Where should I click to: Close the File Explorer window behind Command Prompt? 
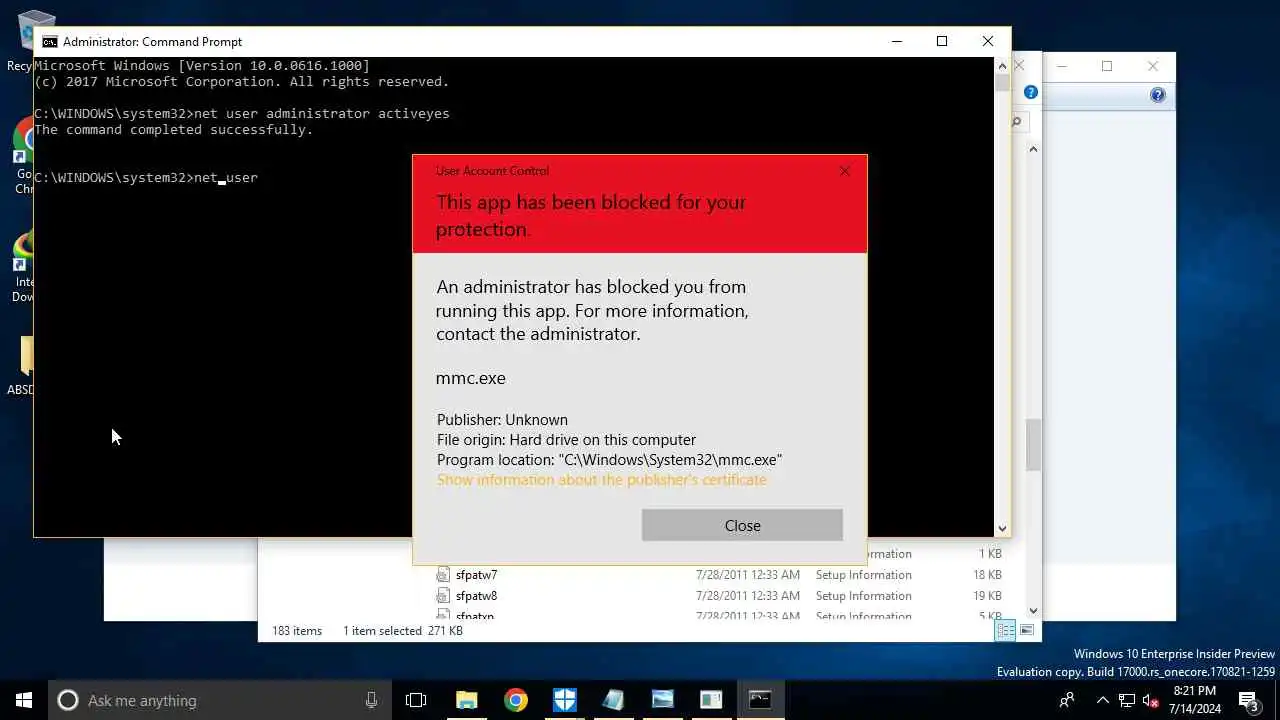[1019, 65]
